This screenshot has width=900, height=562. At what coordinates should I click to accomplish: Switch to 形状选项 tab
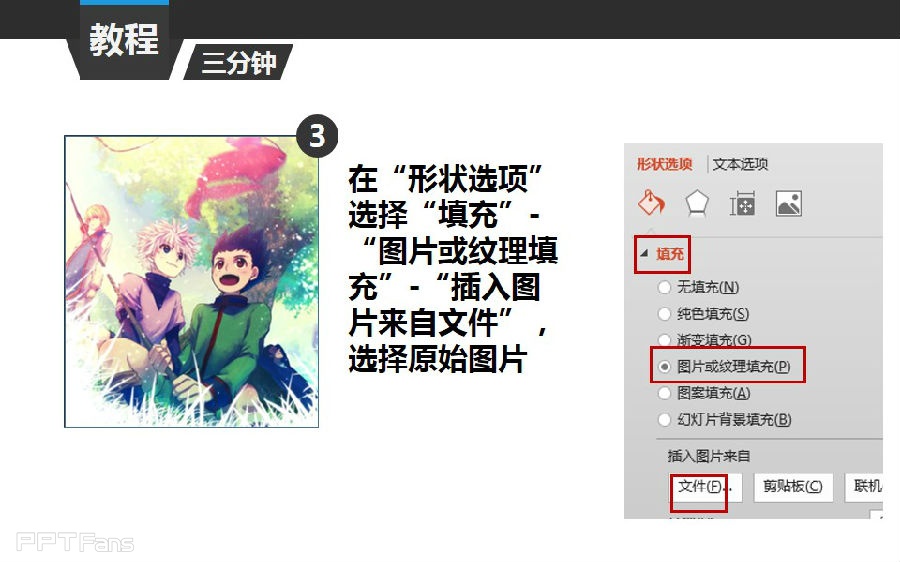665,164
